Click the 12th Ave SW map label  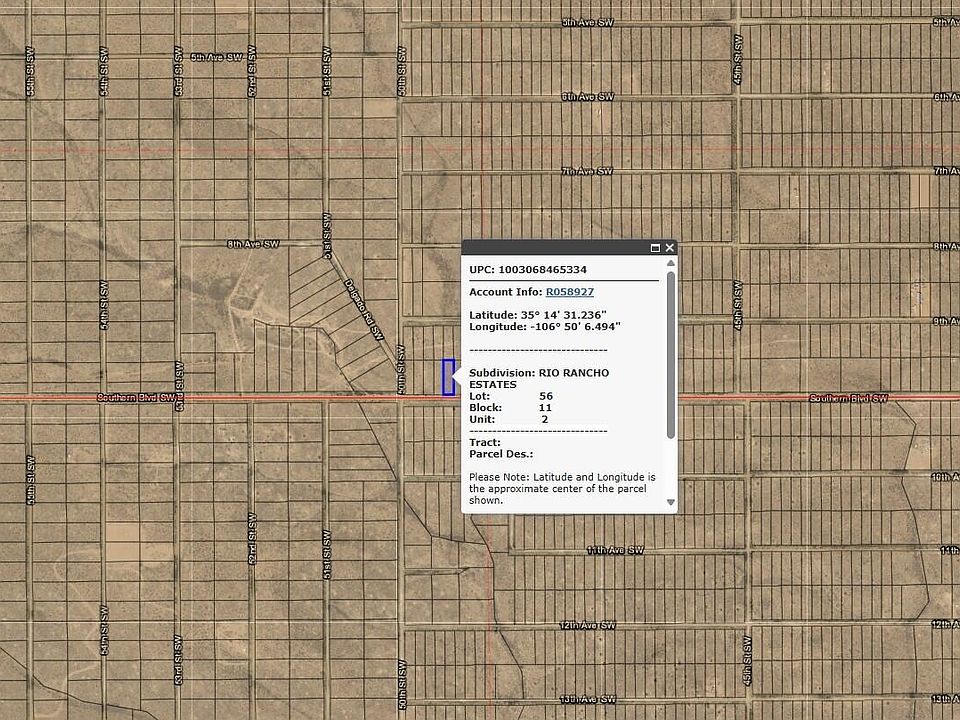(x=587, y=626)
